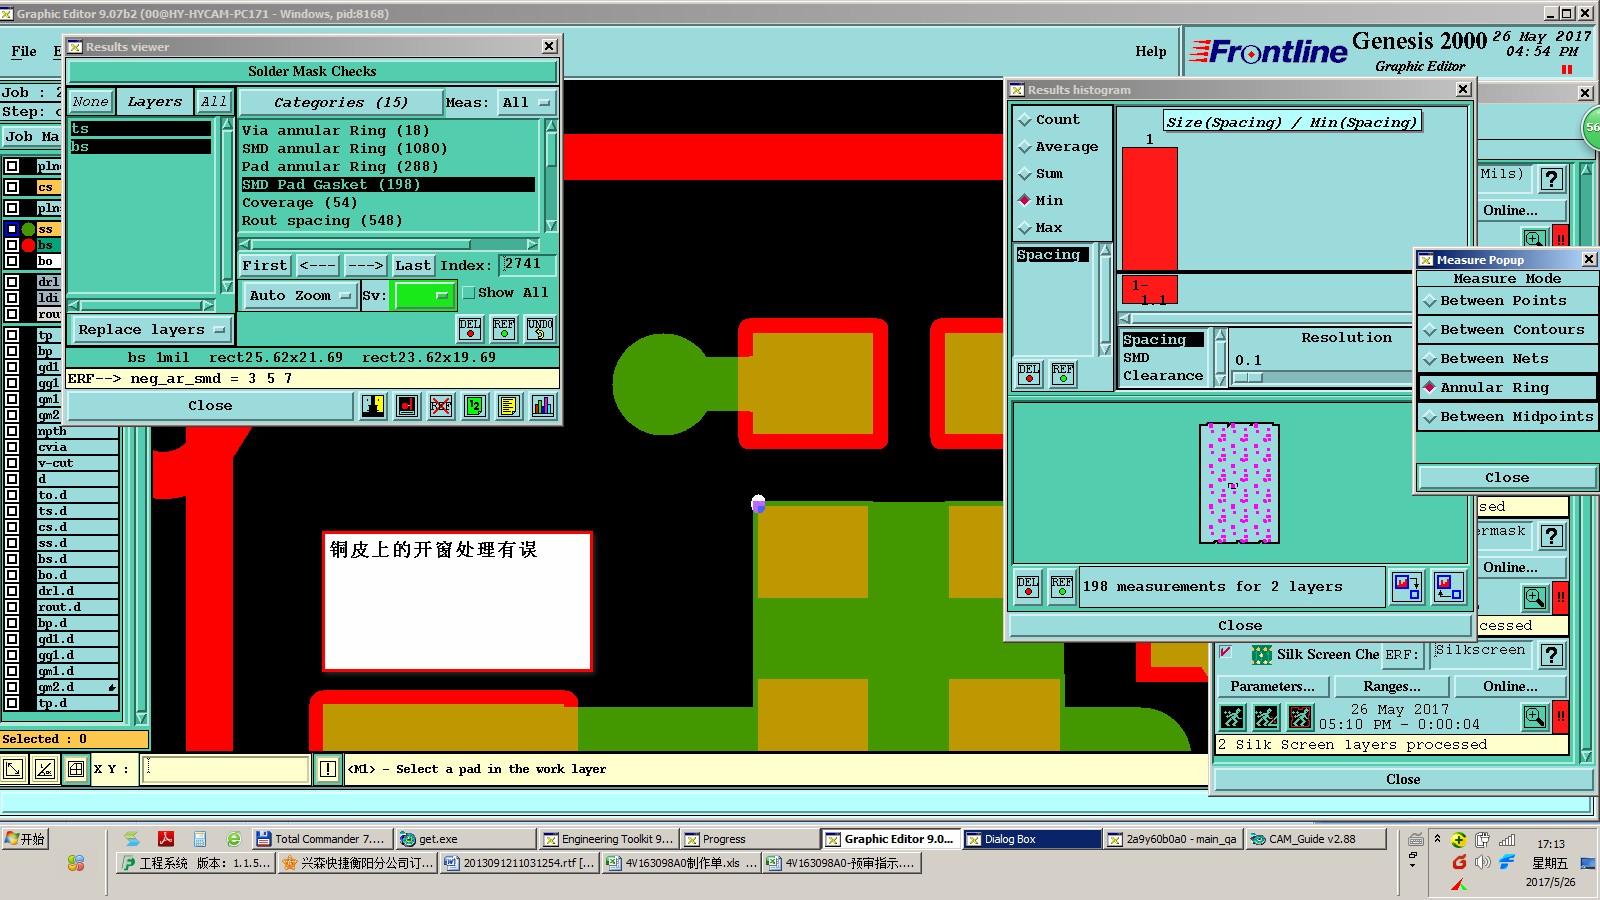Viewport: 1600px width, 900px height.
Task: Click the magnifier icon above 'cessed' status
Action: [x=1534, y=598]
